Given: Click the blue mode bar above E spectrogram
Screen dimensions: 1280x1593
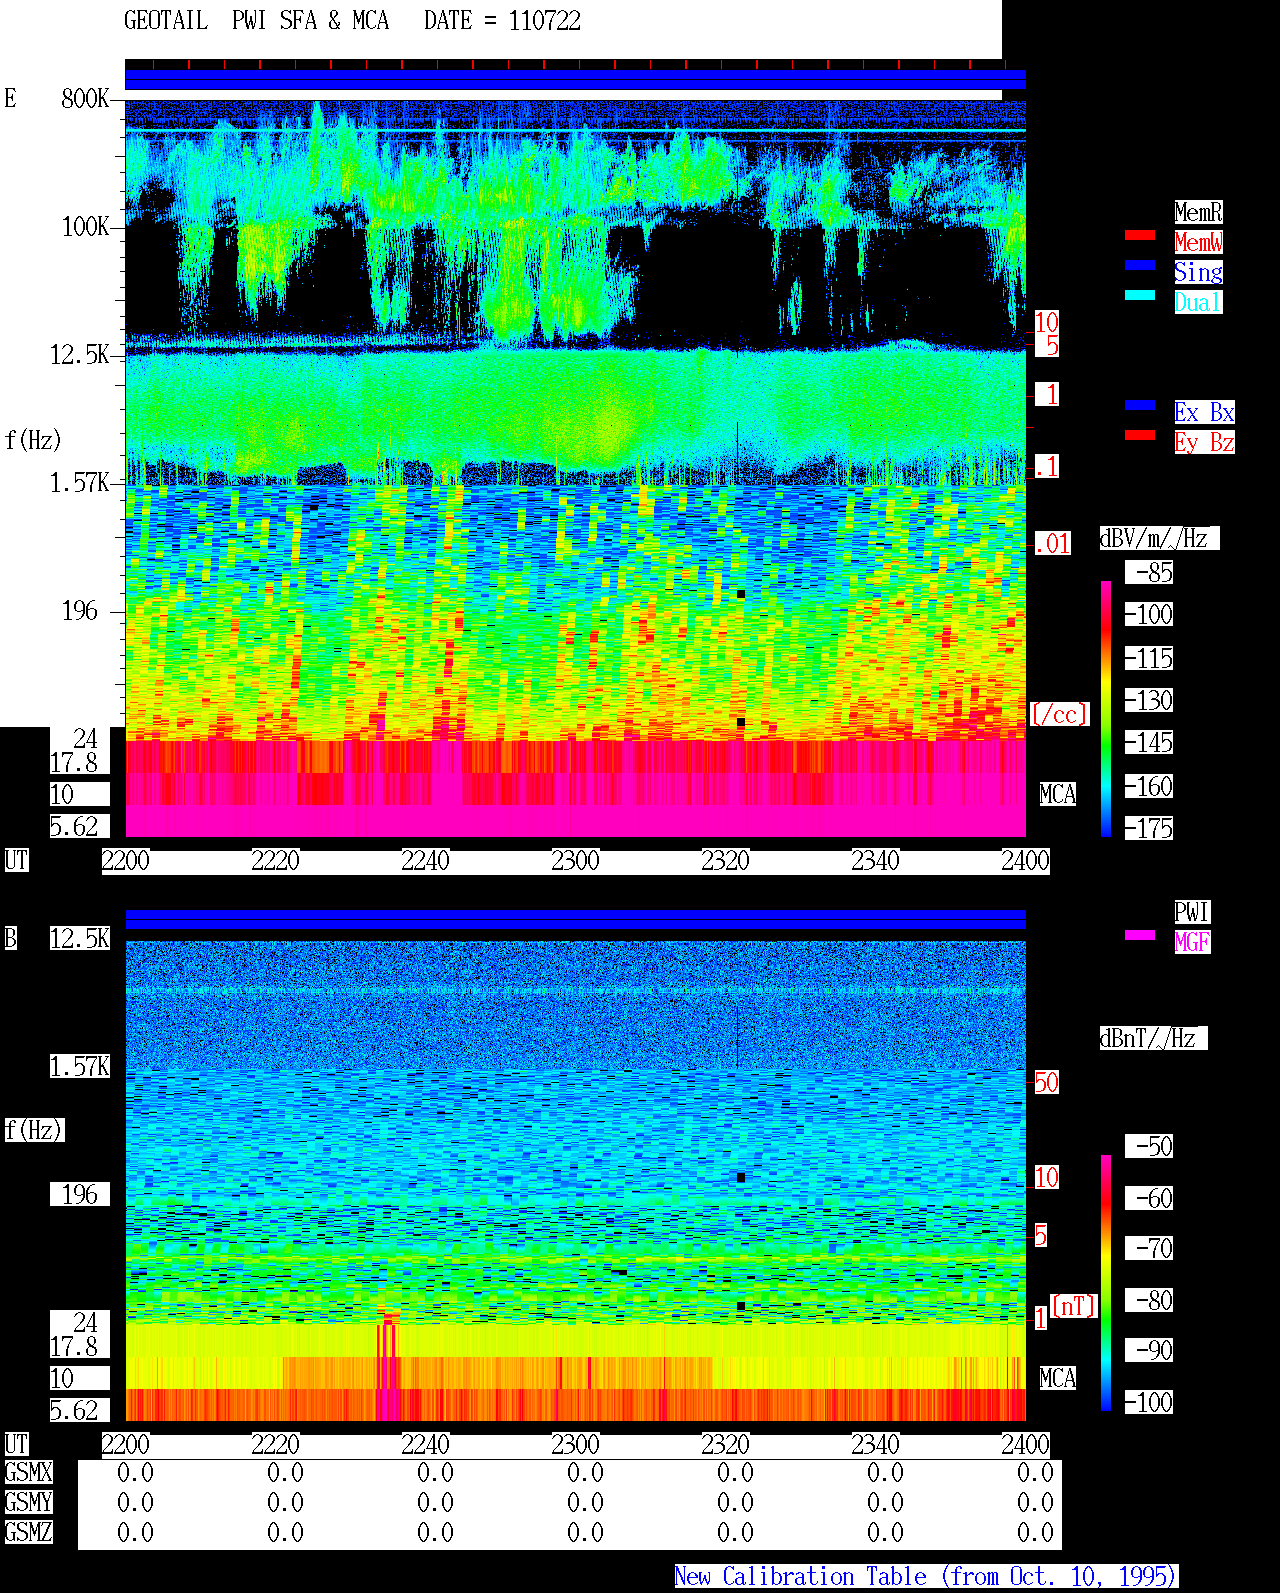Looking at the screenshot, I should pos(575,80).
